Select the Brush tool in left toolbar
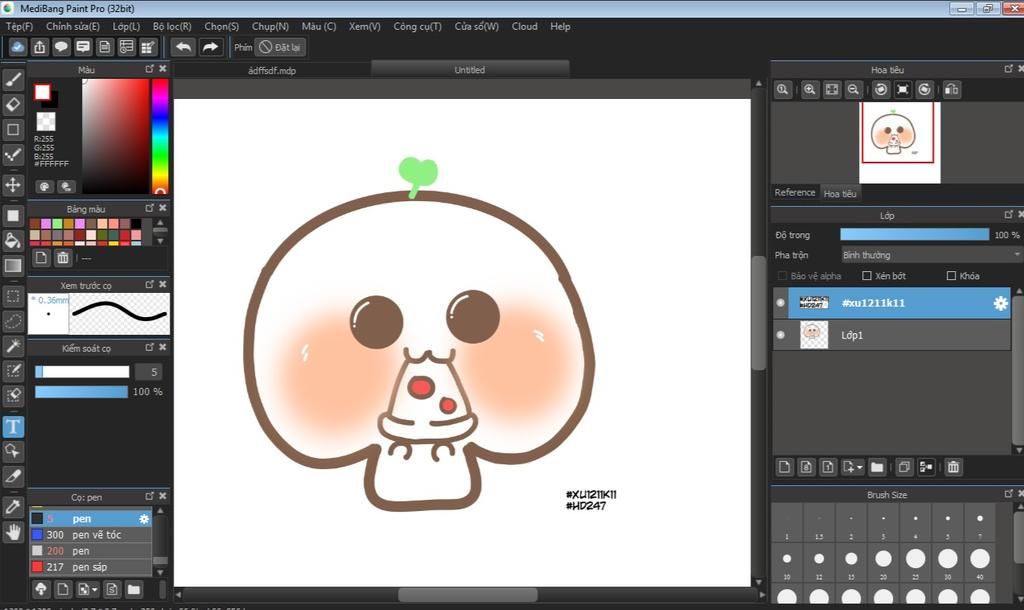This screenshot has width=1024, height=610. click(13, 80)
